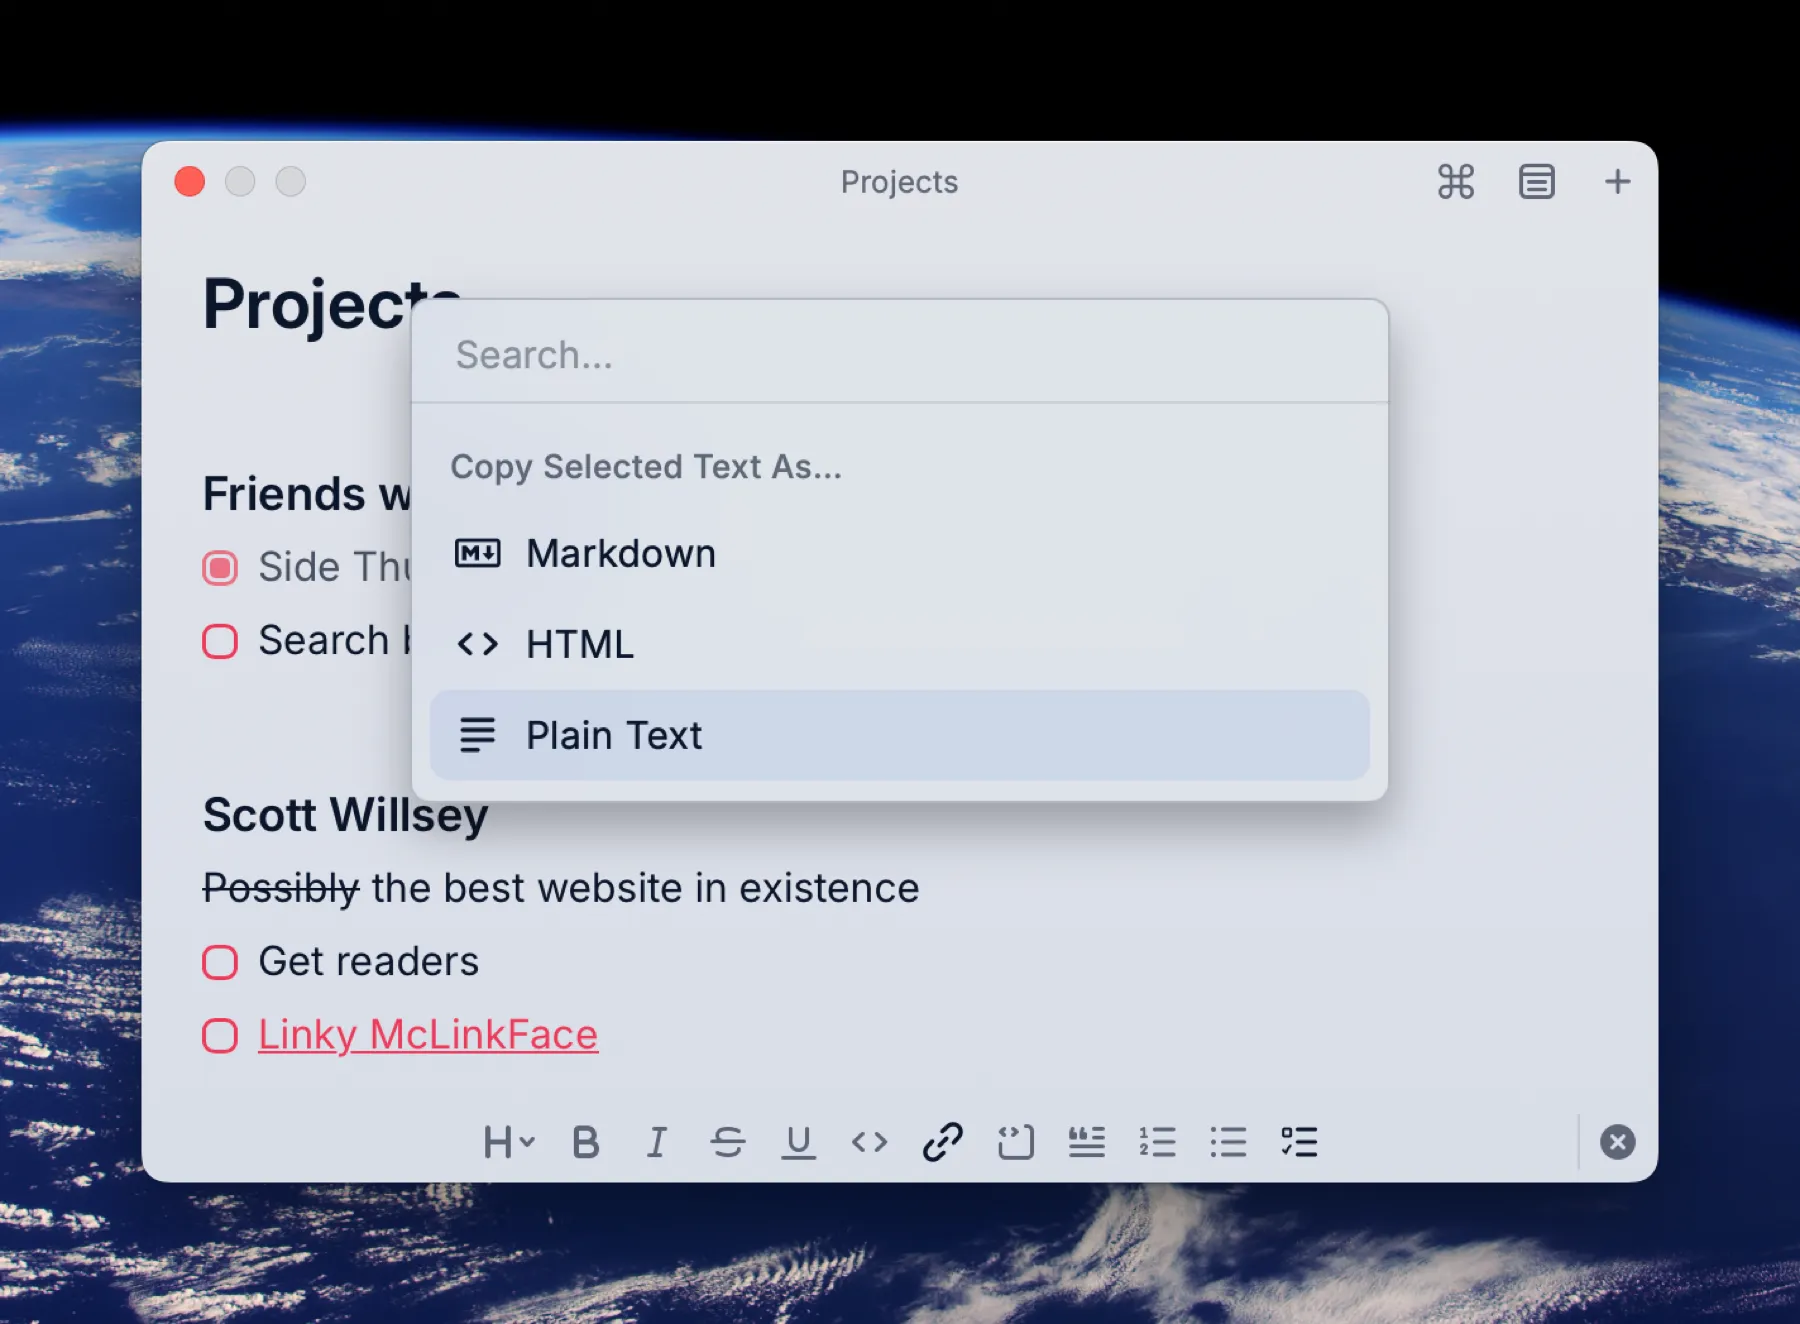
Task: Check the Get readers checkbox
Action: pos(220,962)
